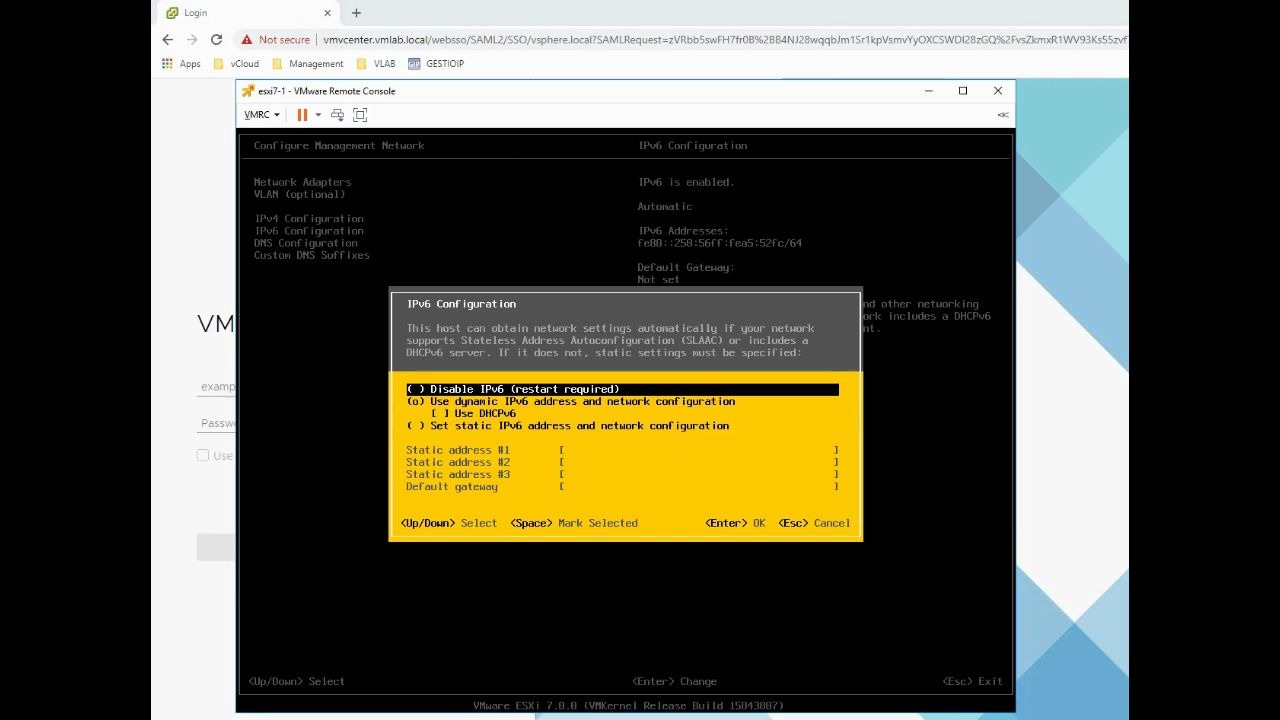Open the Apps bookmarks shortcut
Screen dimensions: 1280x720
[x=181, y=64]
